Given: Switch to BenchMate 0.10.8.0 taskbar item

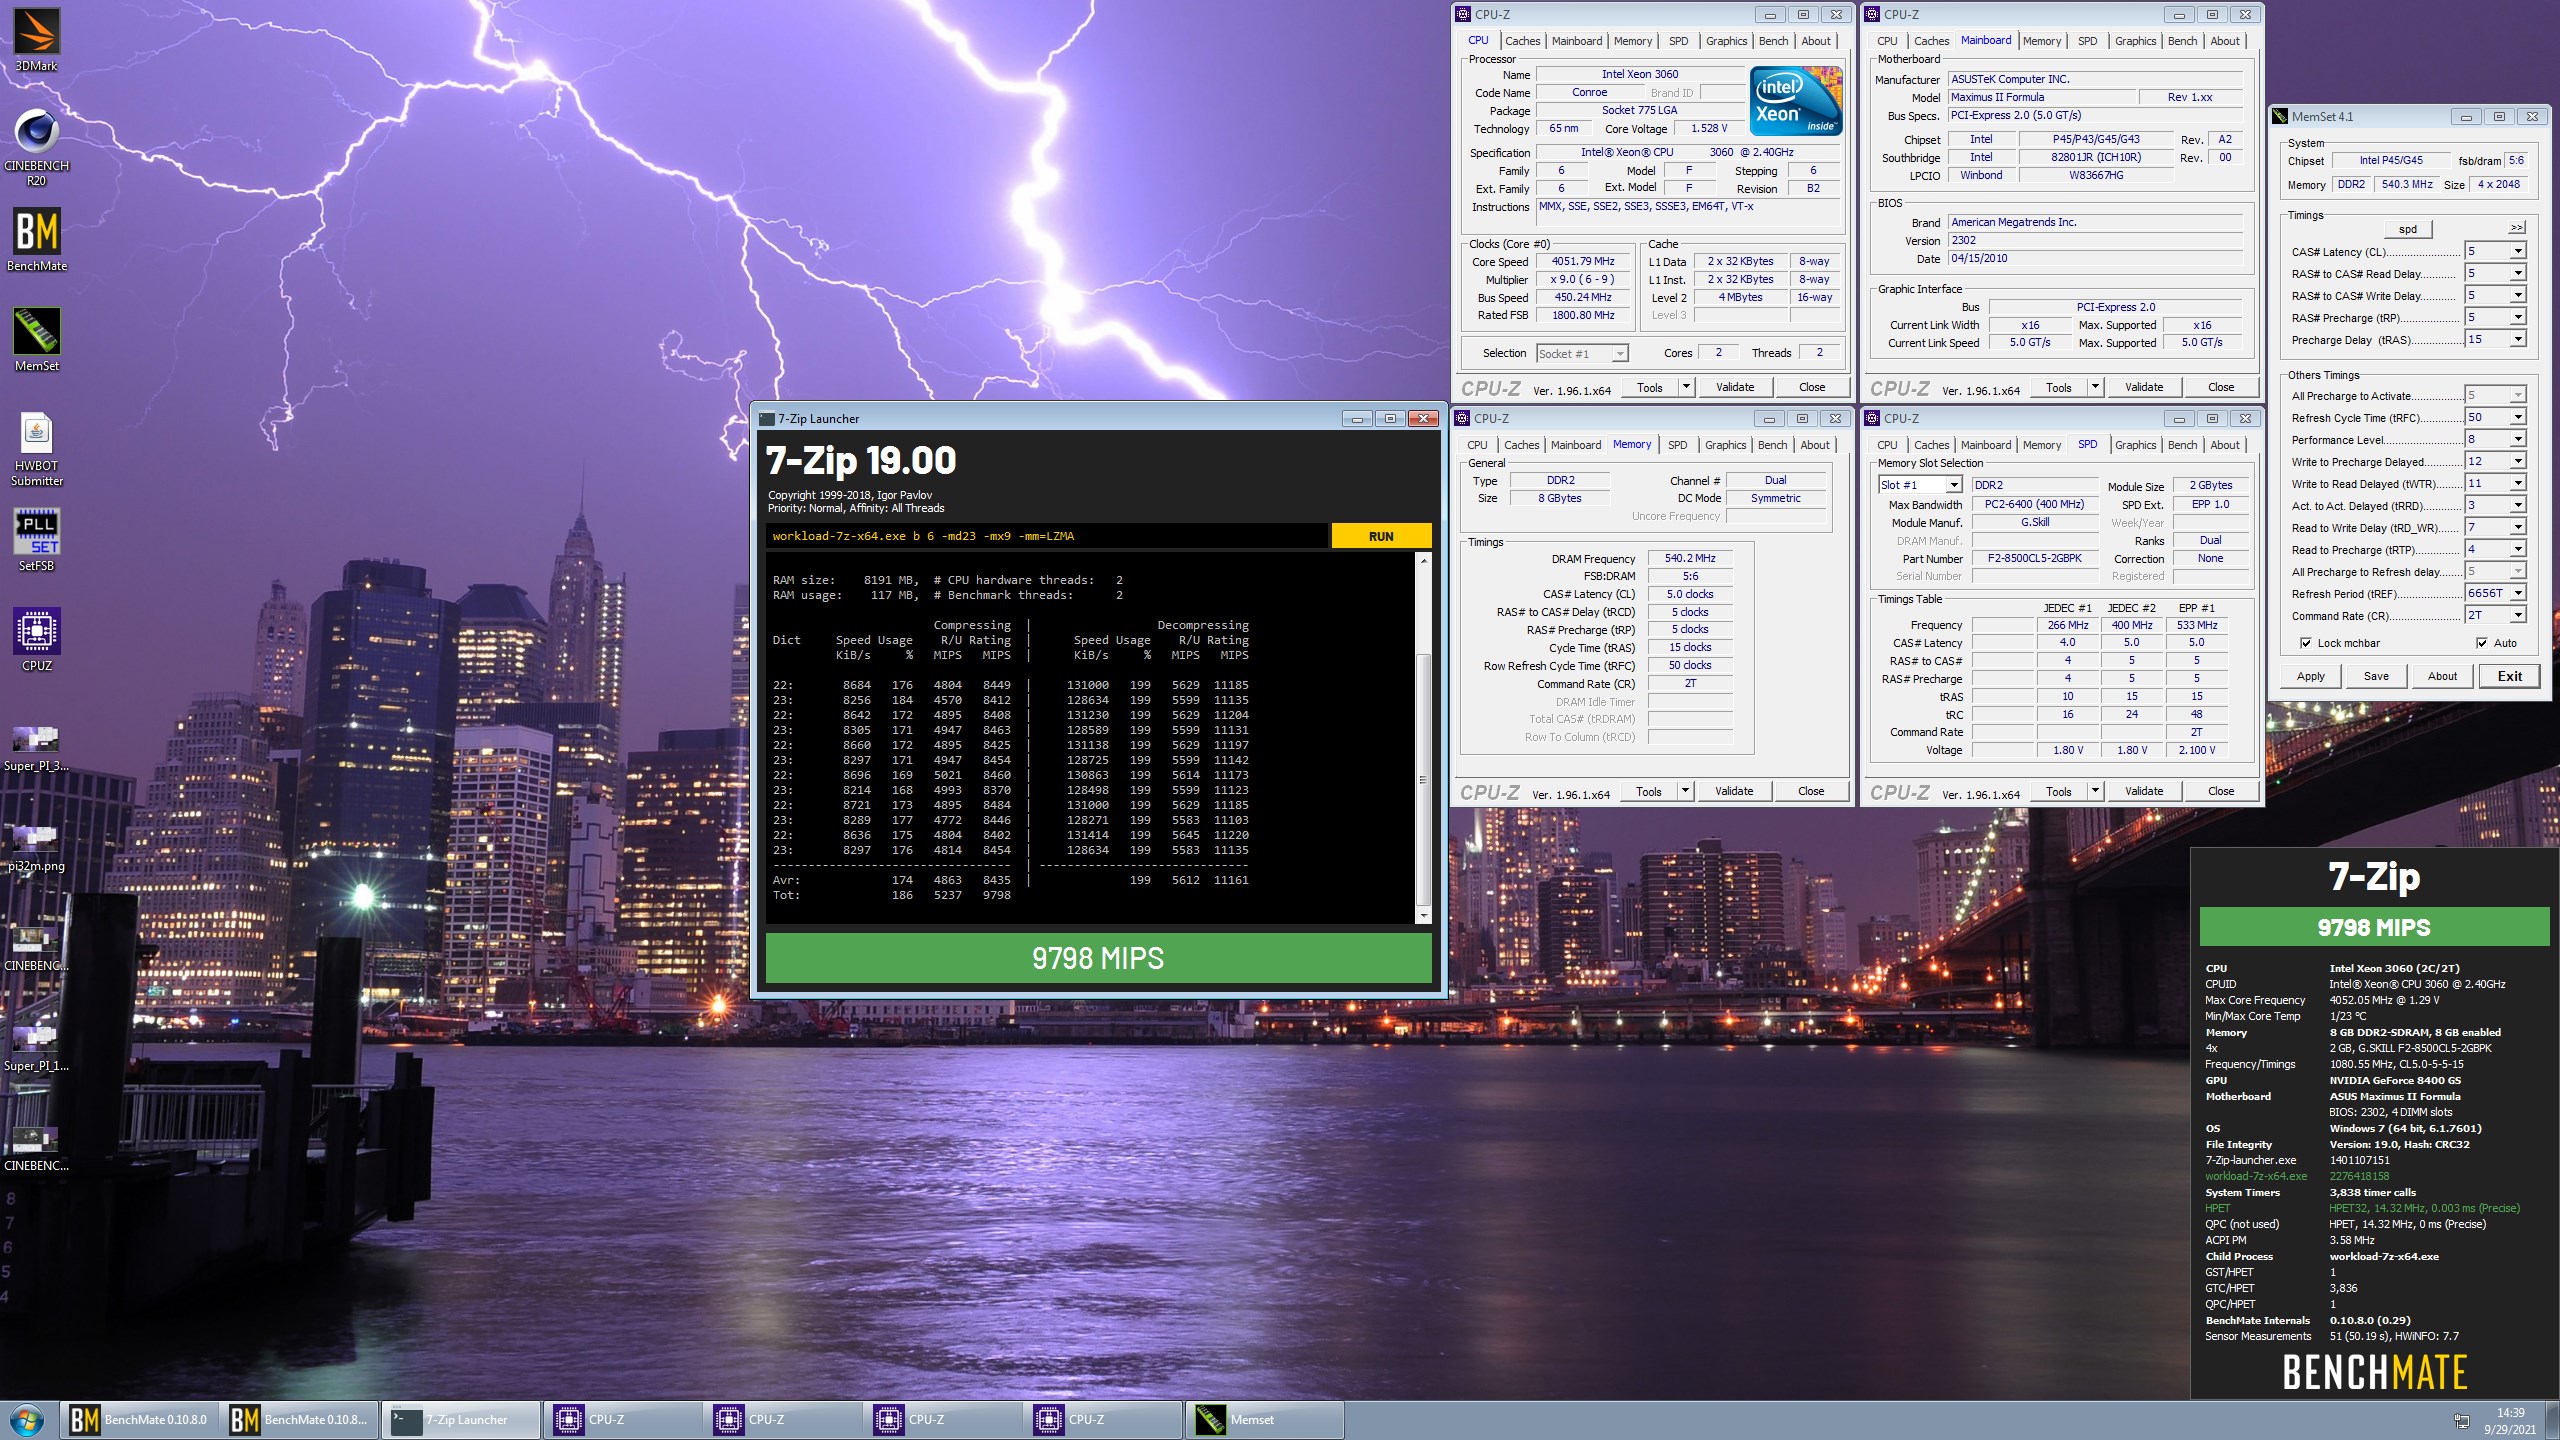Looking at the screenshot, I should coord(139,1420).
